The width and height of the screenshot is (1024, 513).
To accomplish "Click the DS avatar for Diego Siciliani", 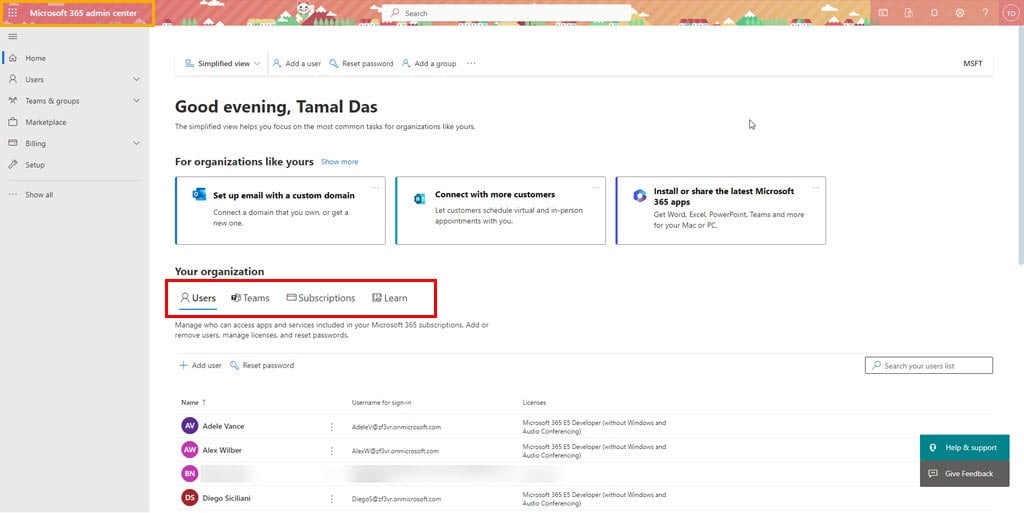I will 189,499.
